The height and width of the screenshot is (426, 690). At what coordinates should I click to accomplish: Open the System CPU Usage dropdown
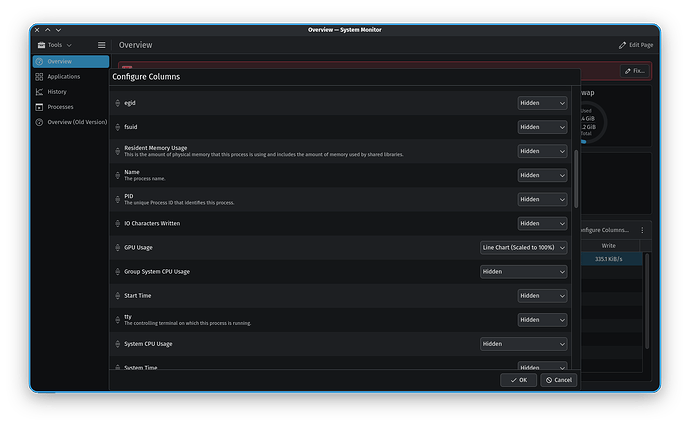(523, 344)
